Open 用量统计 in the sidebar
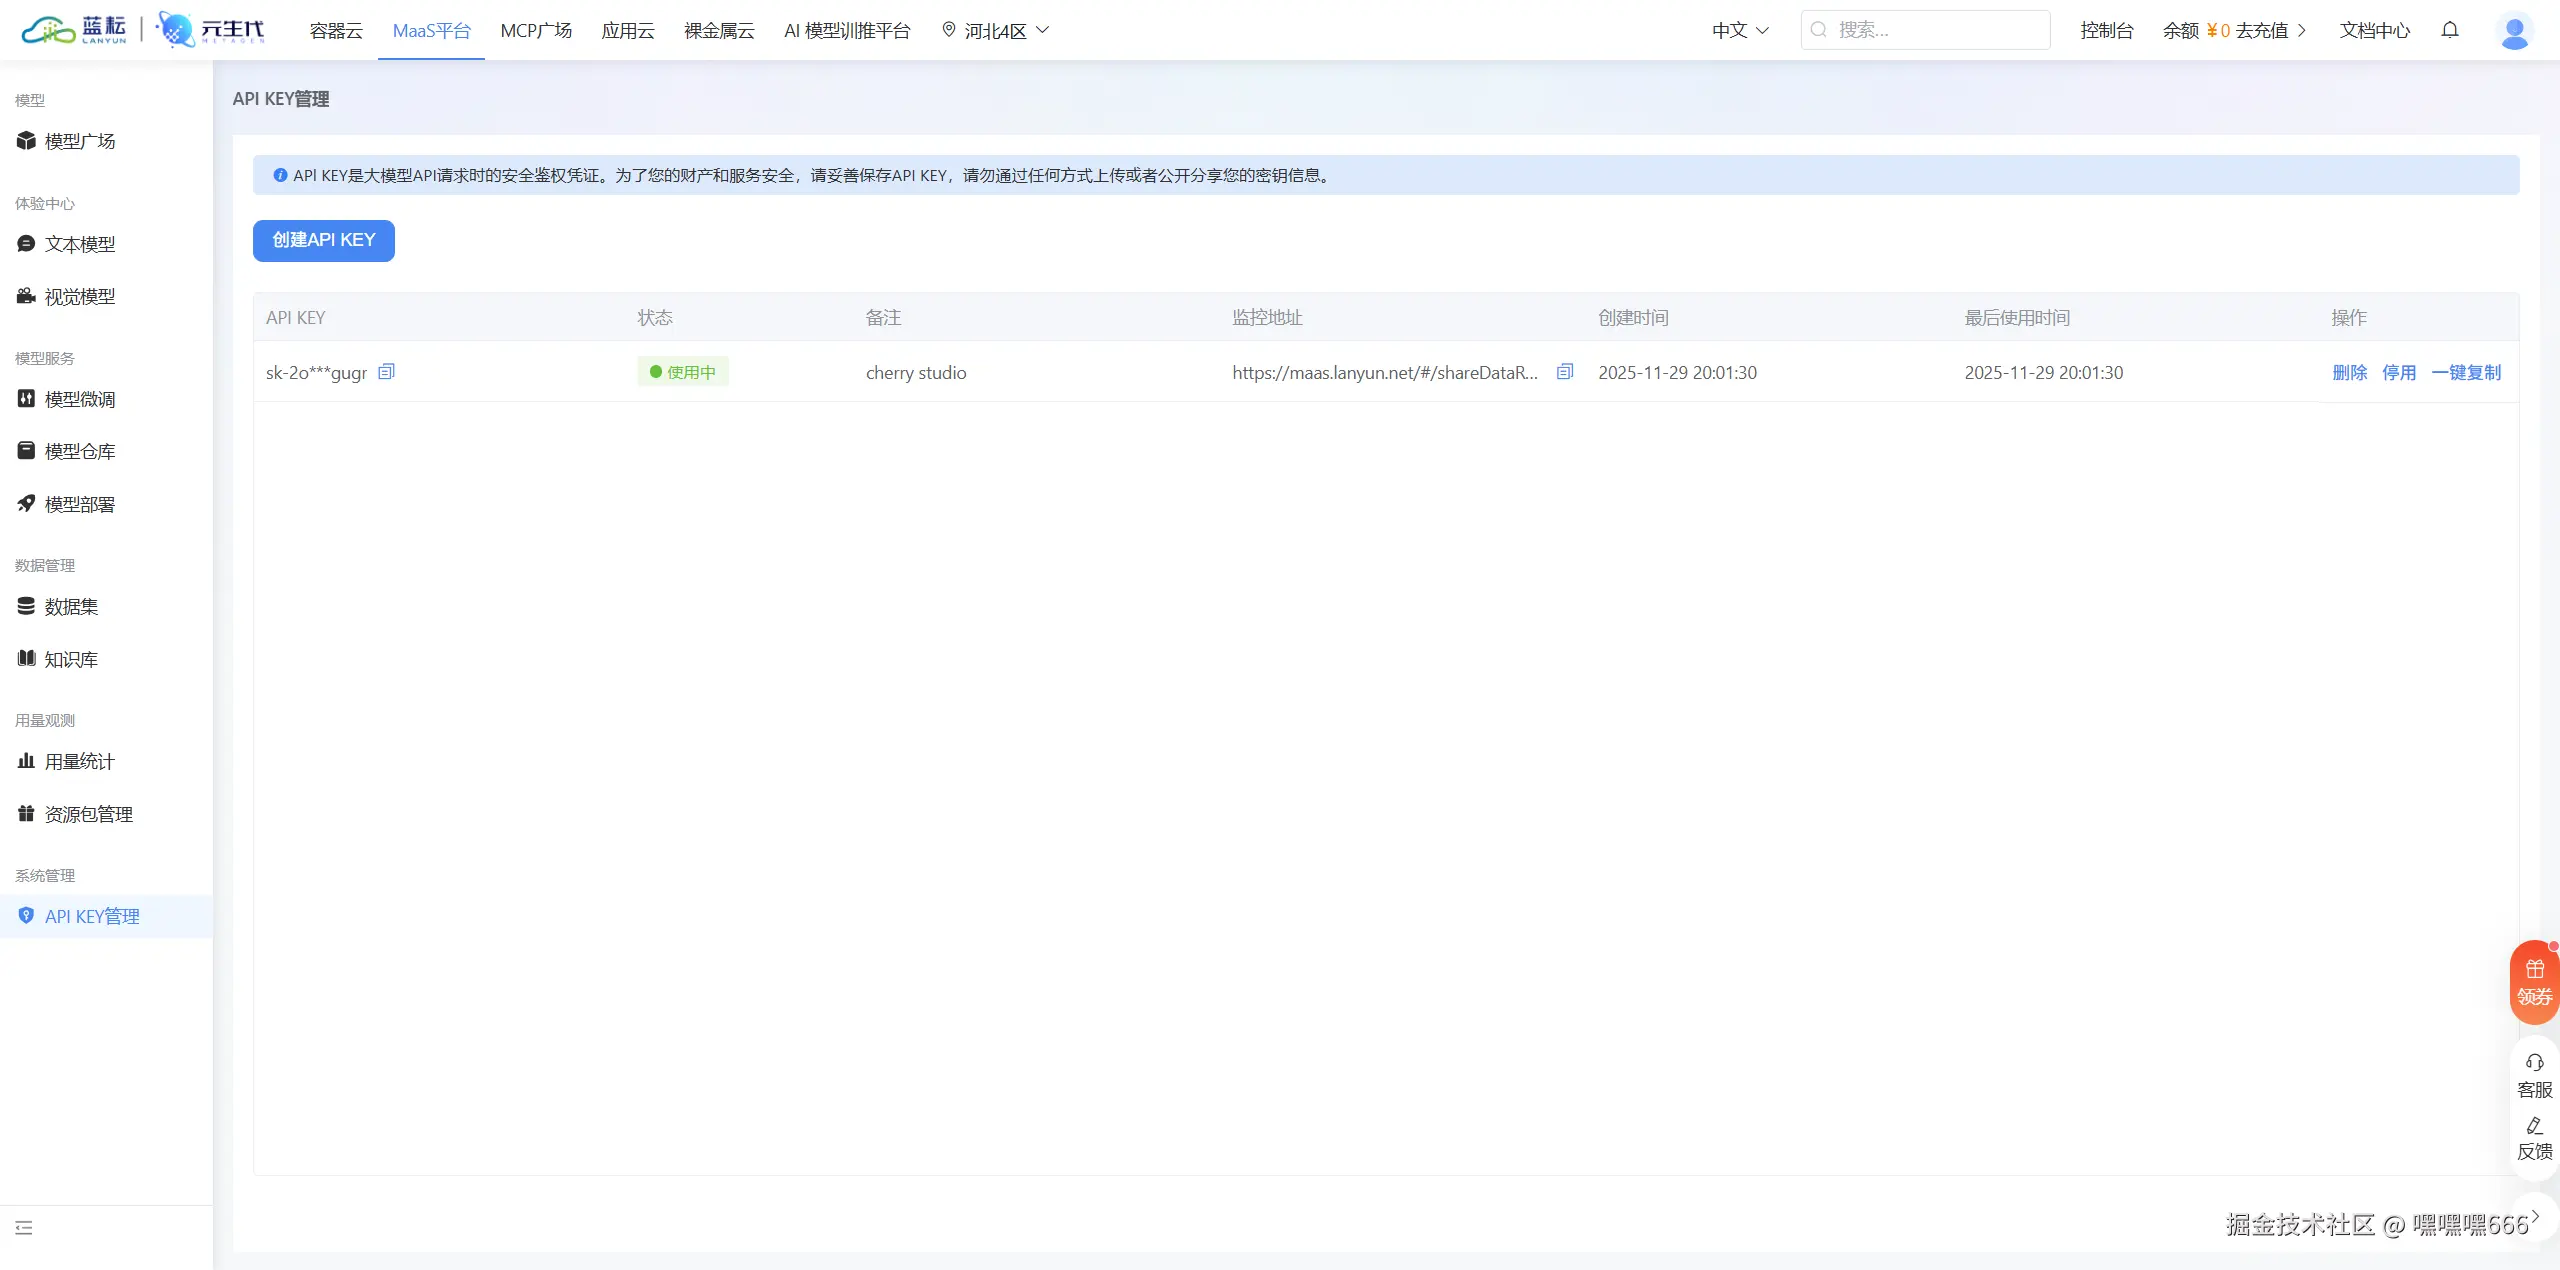Viewport: 2560px width, 1270px height. [x=80, y=762]
